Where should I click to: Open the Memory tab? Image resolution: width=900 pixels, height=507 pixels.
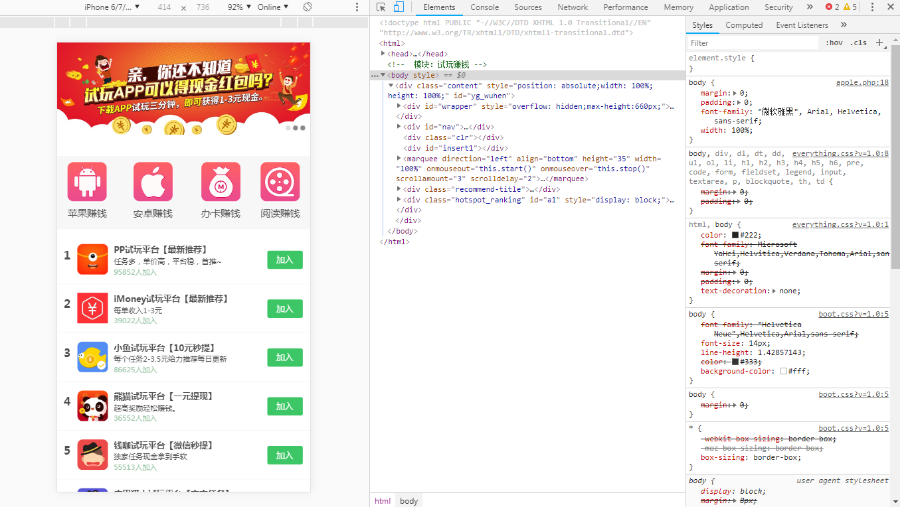[678, 7]
